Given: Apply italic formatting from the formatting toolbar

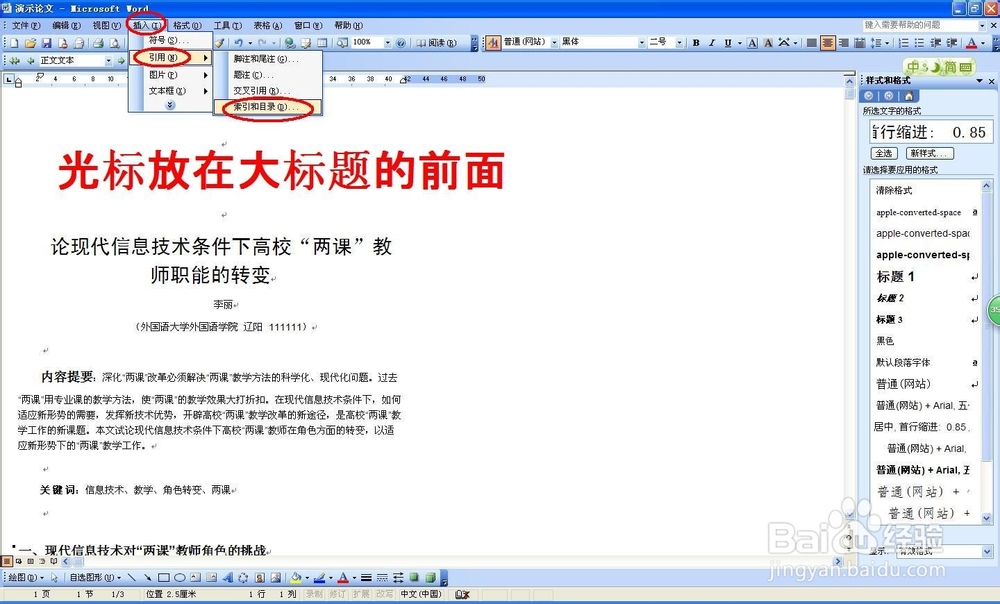Looking at the screenshot, I should (712, 44).
